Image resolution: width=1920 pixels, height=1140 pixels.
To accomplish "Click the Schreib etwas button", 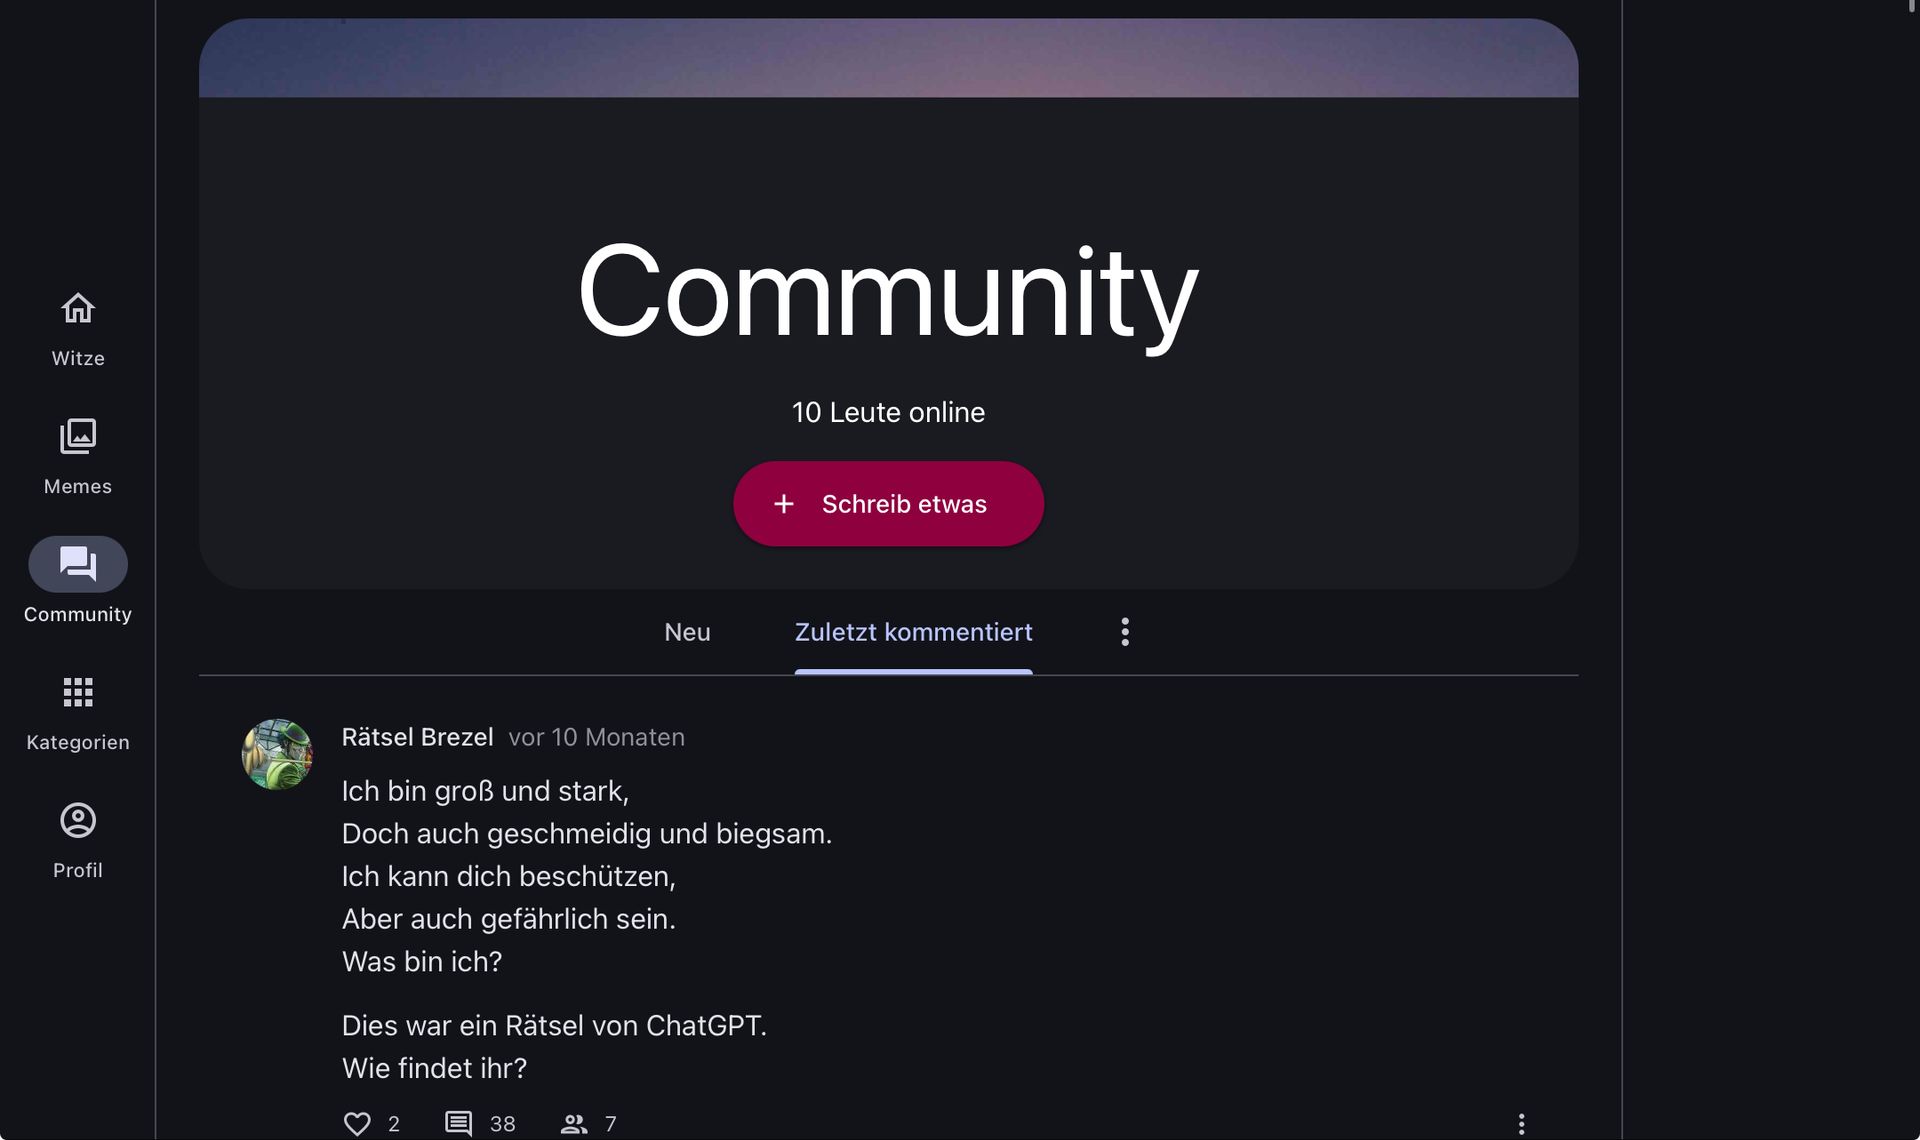I will point(888,504).
